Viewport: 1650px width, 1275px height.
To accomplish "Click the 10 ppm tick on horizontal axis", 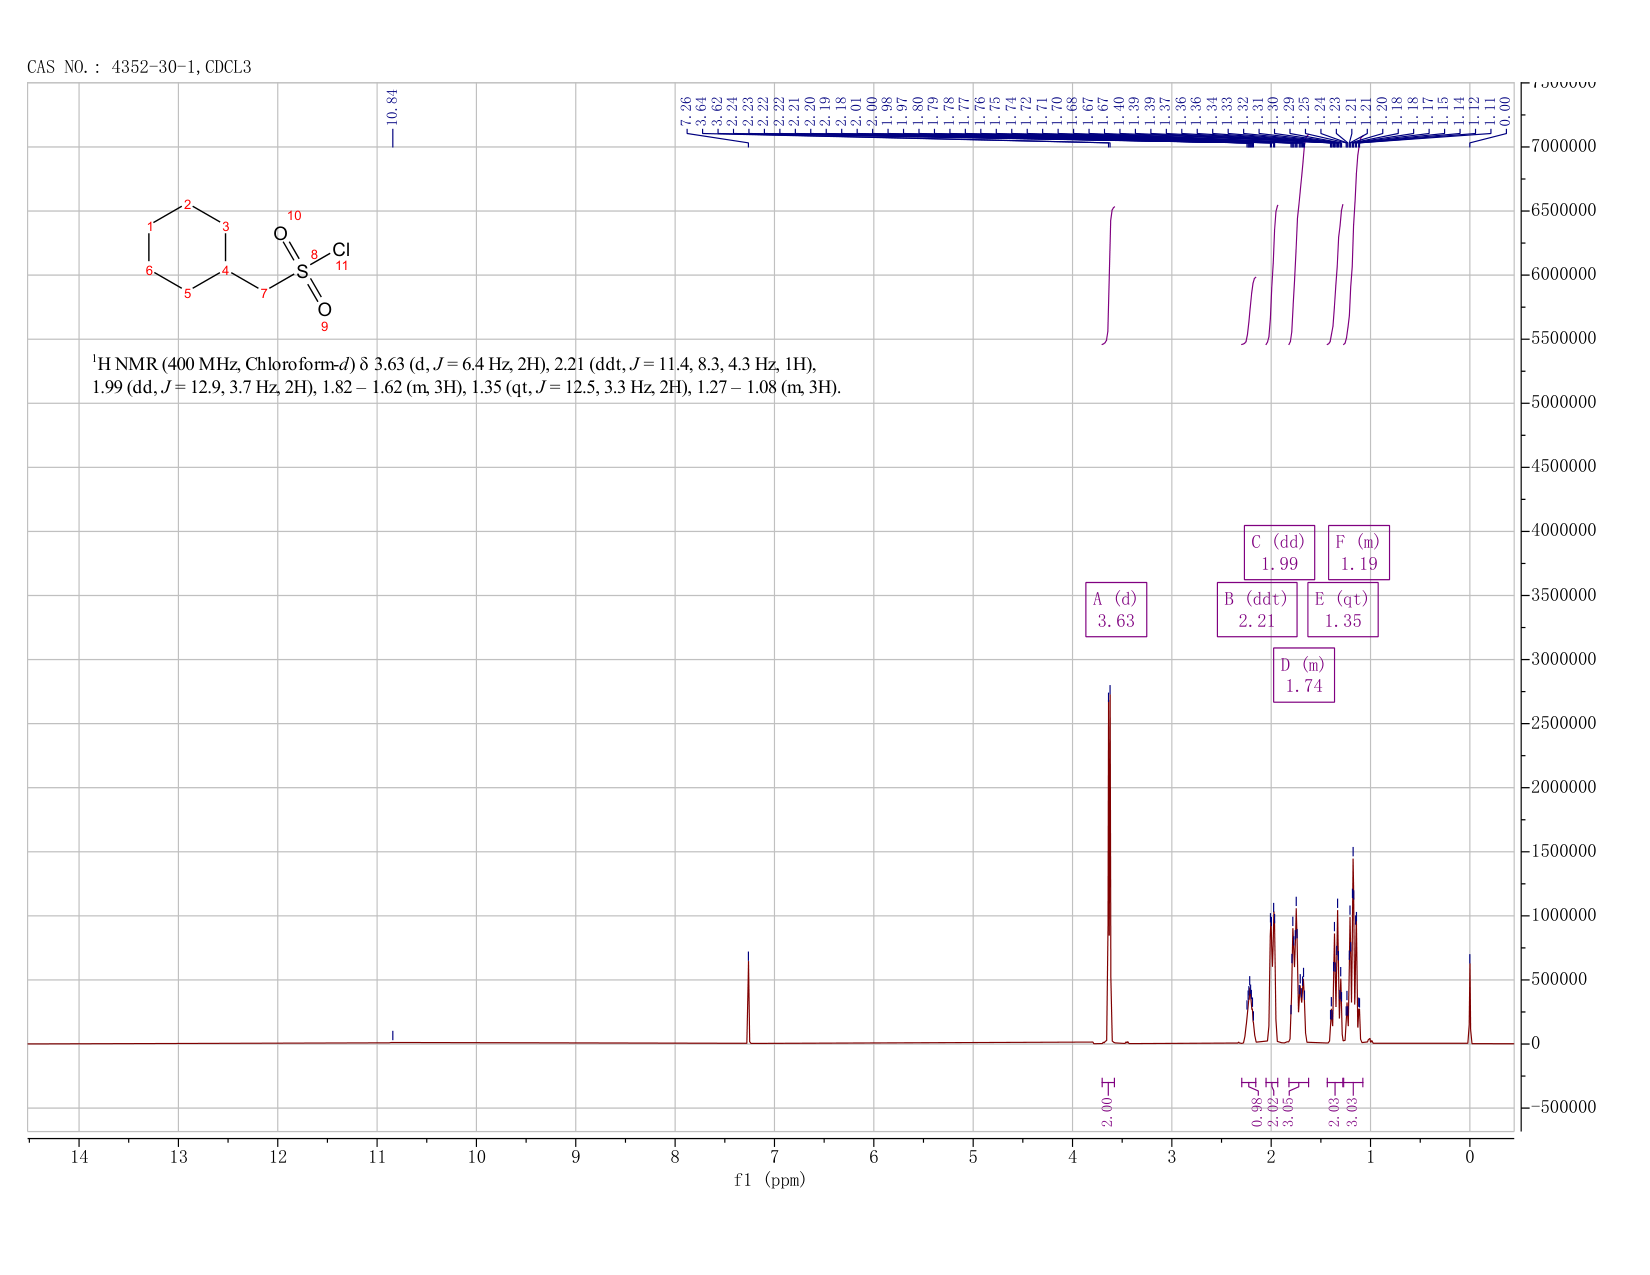I will click(x=476, y=1157).
